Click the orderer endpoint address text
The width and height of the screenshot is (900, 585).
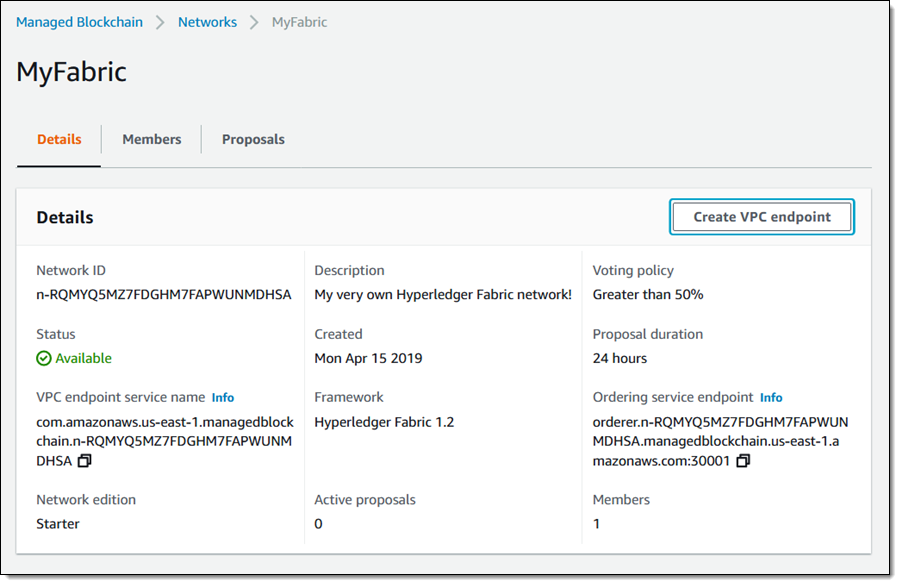tap(720, 441)
